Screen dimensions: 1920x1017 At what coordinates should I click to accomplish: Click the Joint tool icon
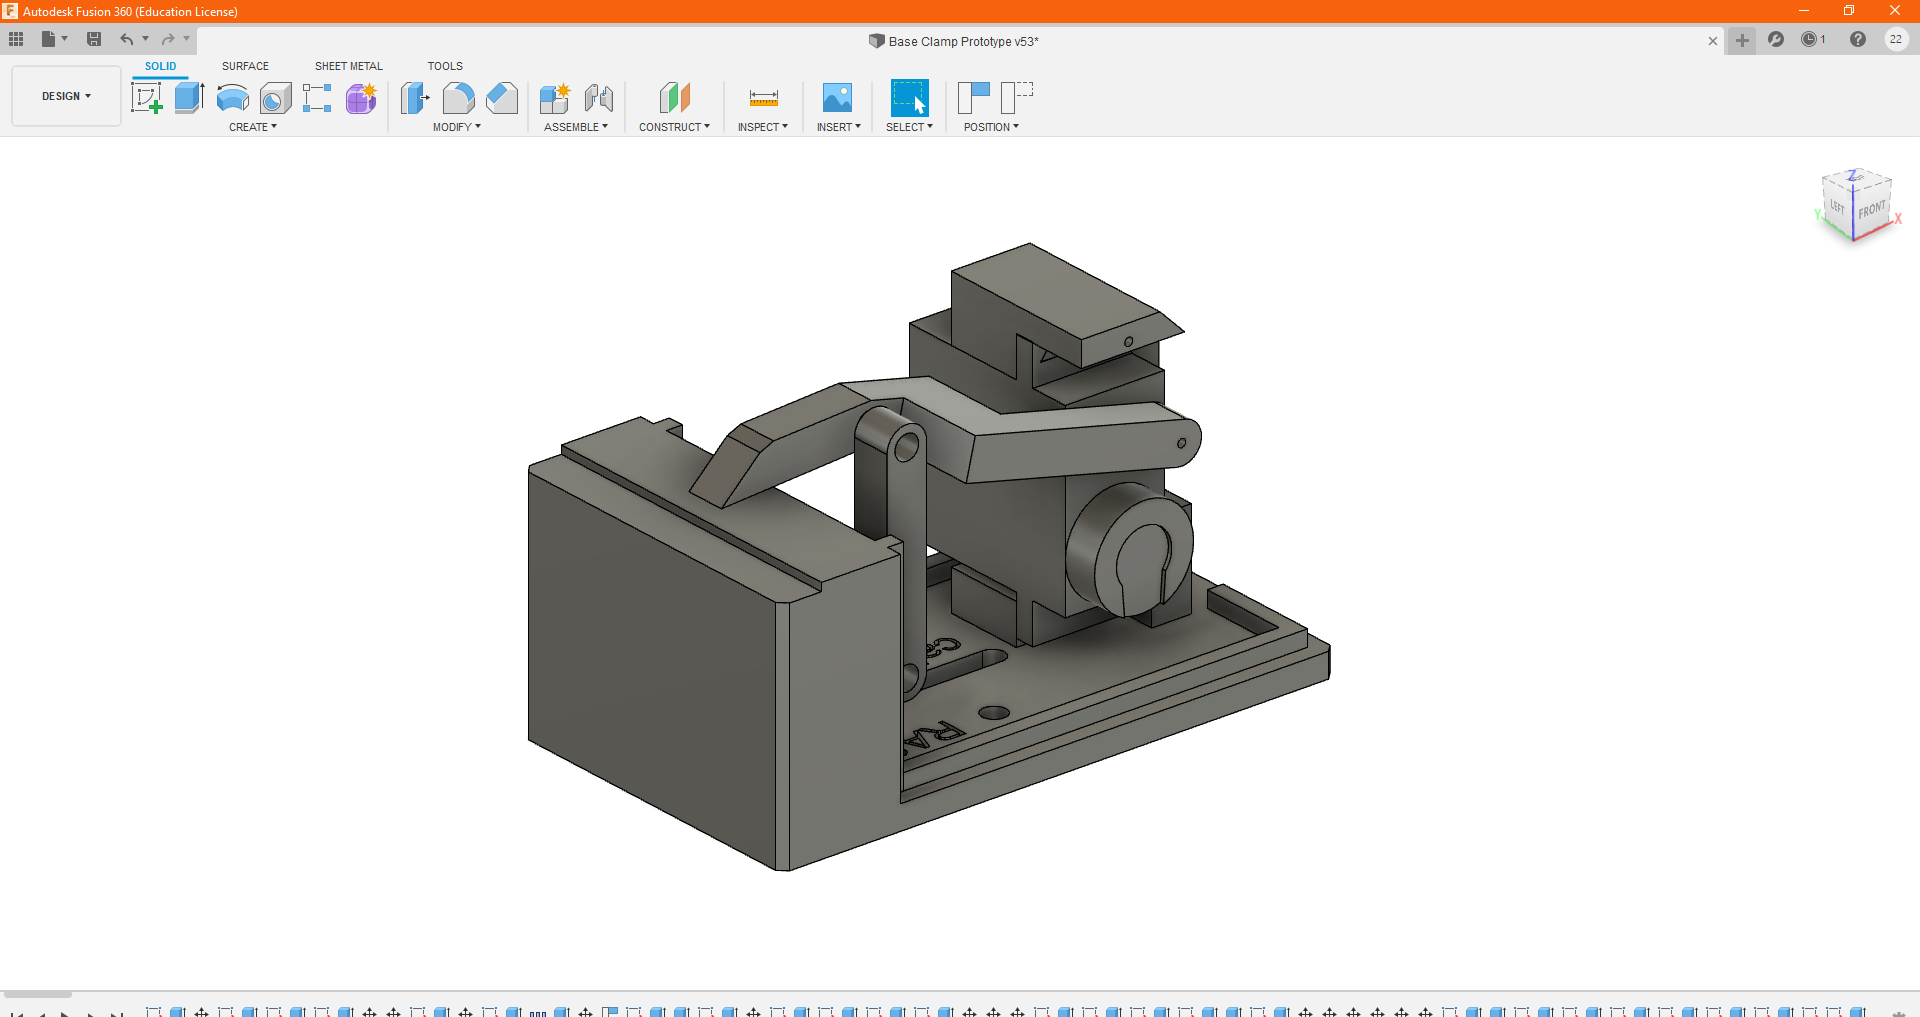[598, 98]
